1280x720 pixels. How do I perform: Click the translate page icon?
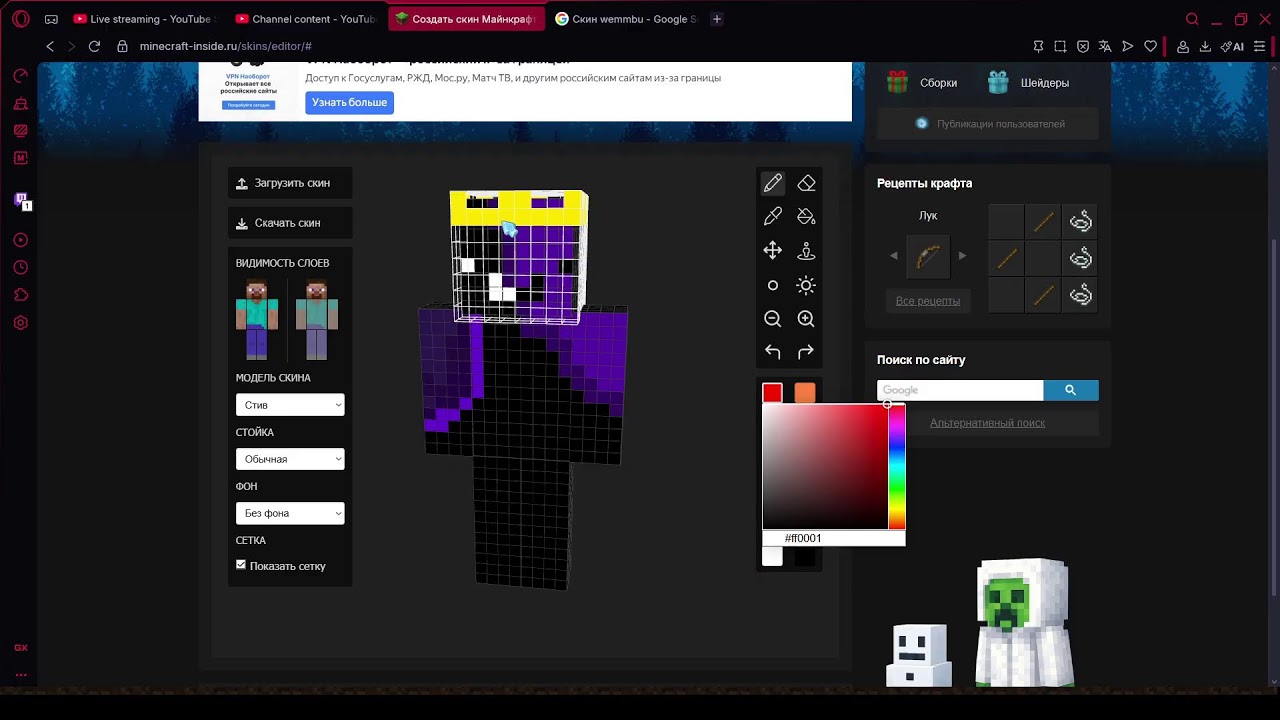[x=1105, y=46]
